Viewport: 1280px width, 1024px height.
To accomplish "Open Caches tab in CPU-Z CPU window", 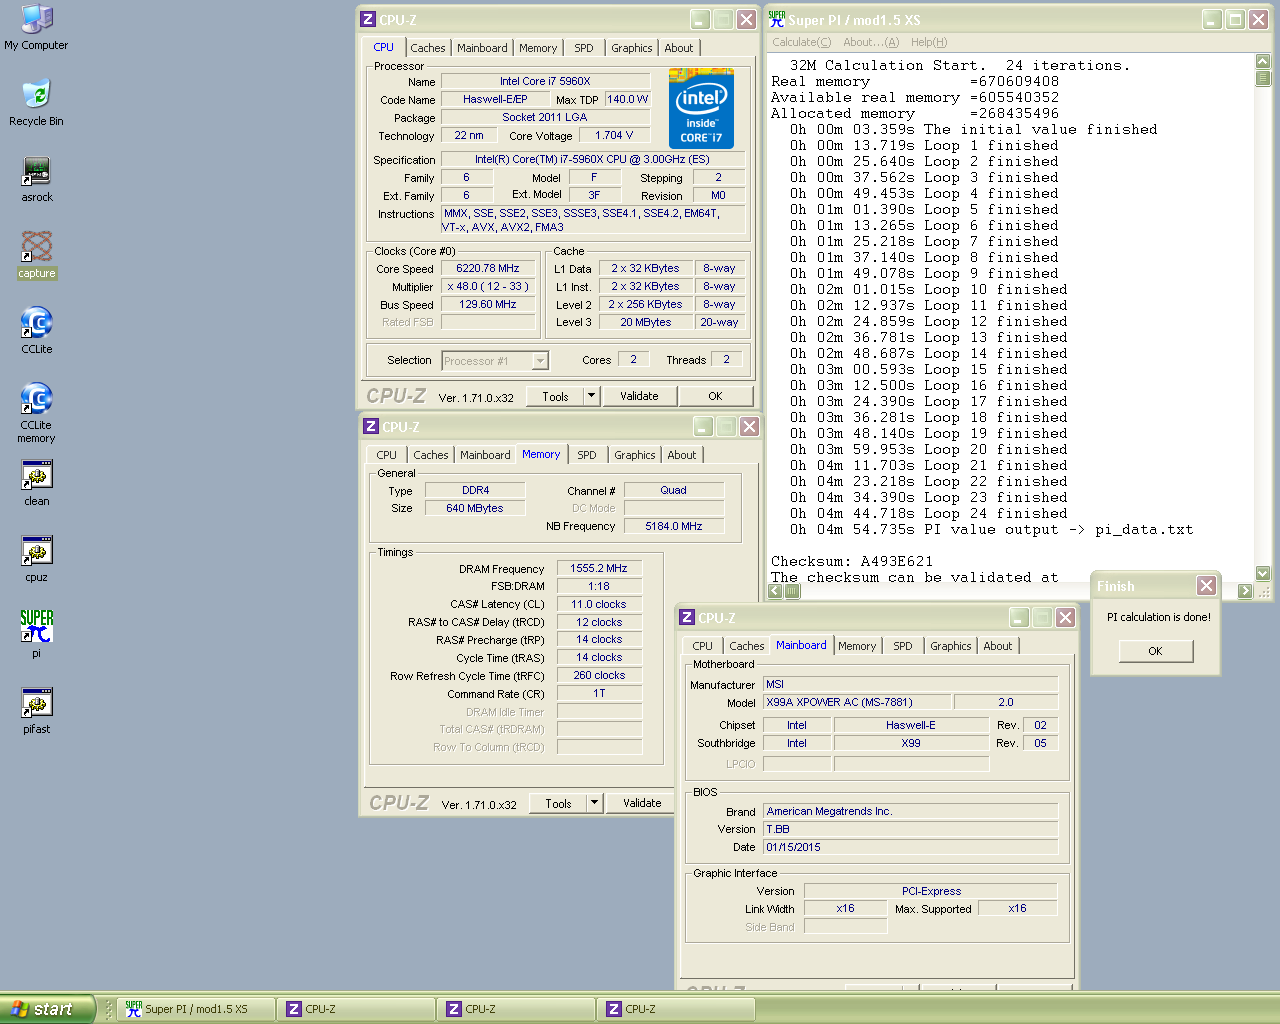I will coord(428,48).
